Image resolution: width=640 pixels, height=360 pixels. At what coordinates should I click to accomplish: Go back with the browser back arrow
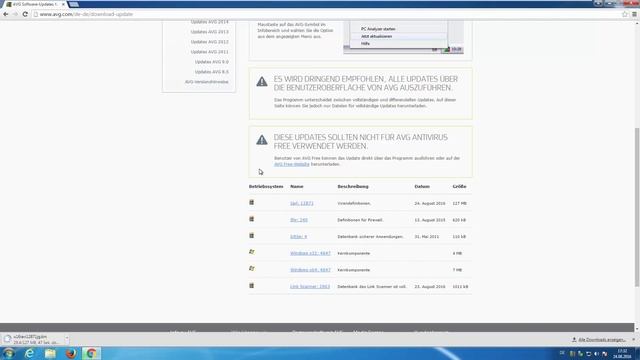6,14
